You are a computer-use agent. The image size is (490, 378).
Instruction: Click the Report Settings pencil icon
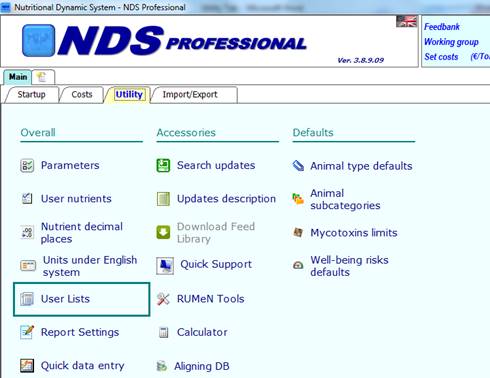tap(27, 332)
